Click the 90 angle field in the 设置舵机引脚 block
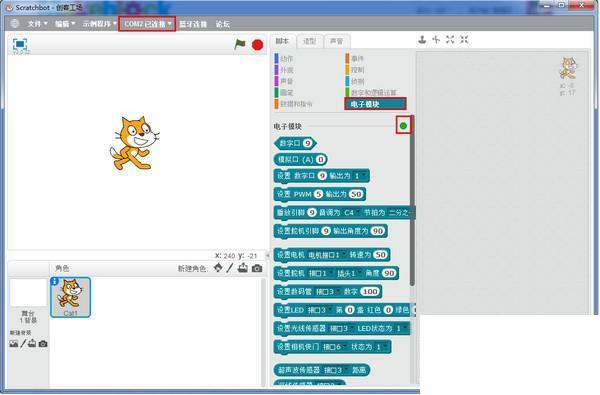Screen dimensions: 600x395 pyautogui.click(x=378, y=231)
